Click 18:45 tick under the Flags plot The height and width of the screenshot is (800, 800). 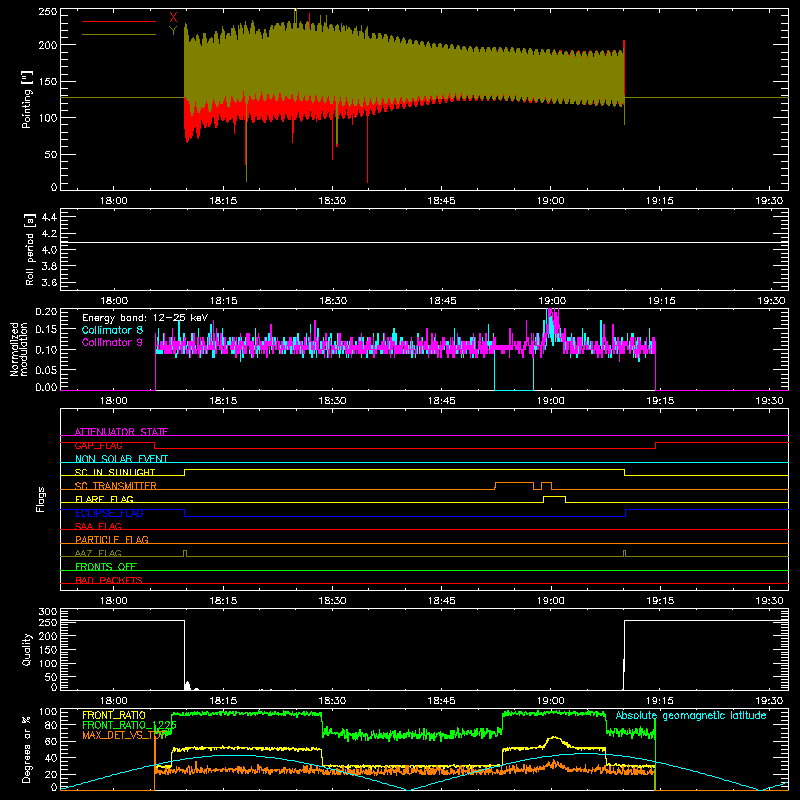442,601
